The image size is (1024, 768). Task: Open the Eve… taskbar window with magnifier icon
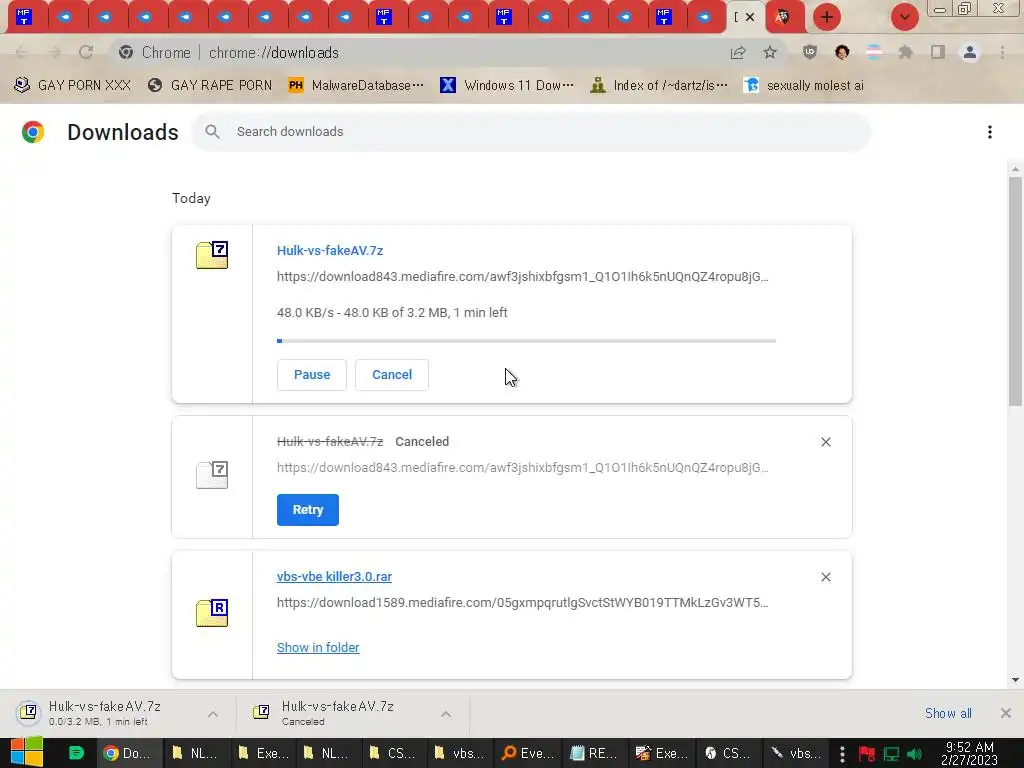(527, 753)
